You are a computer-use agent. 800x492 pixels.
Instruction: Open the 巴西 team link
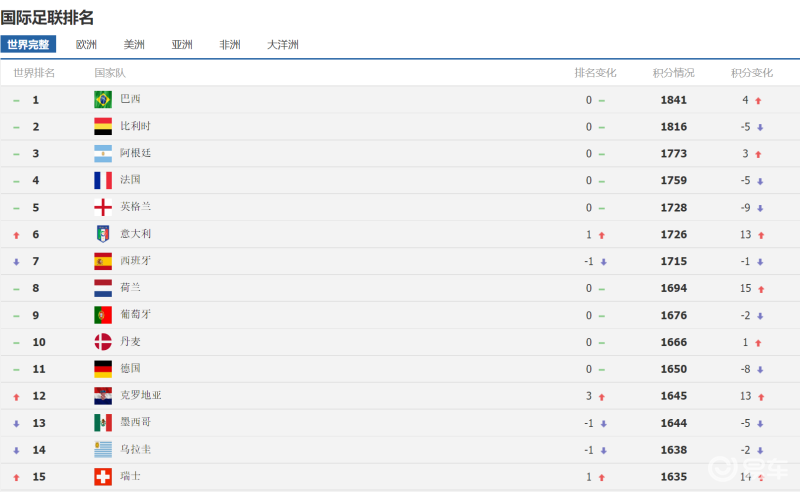130,99
